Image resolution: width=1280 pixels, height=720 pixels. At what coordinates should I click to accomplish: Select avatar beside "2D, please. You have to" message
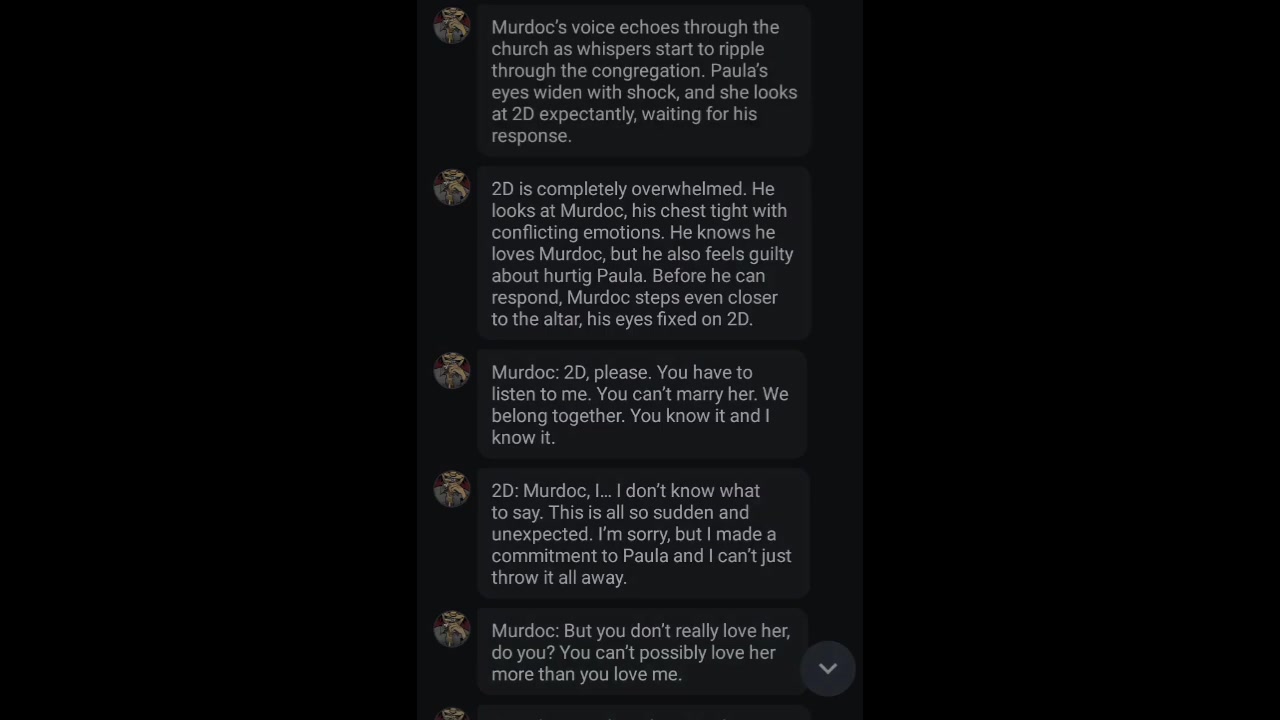click(x=452, y=371)
